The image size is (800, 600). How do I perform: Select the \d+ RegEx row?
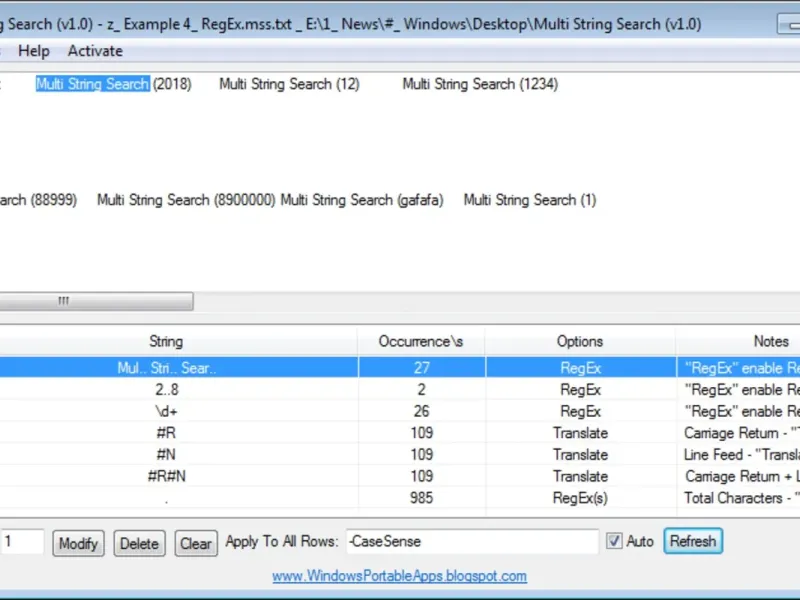400,411
